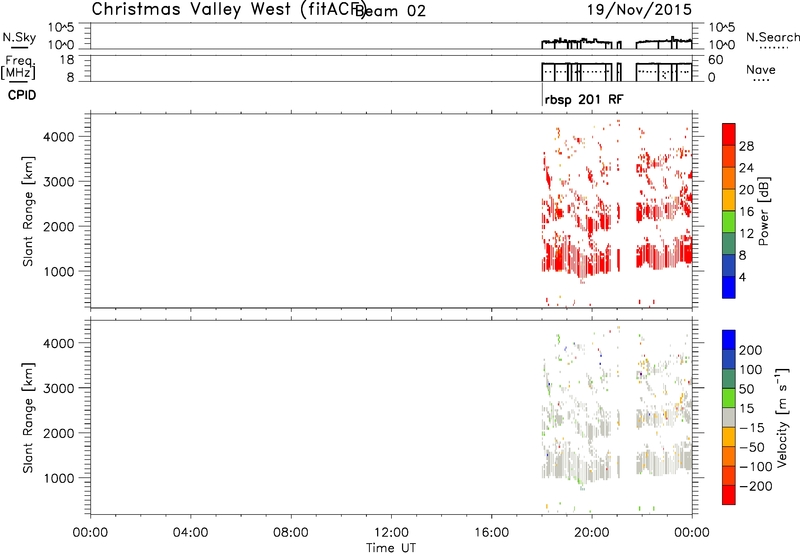800x554 pixels.
Task: Click the left '10^5' tick on the N.Sky axis
Action: point(61,28)
